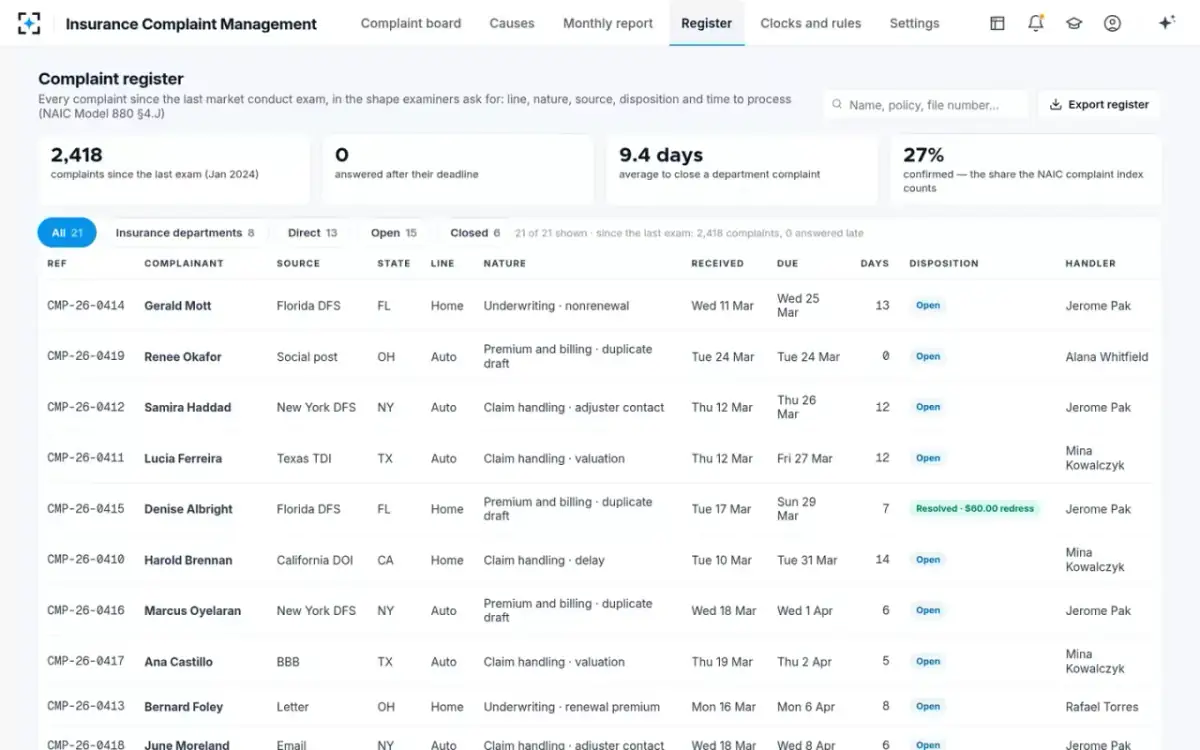Viewport: 1200px width, 750px height.
Task: Click Denise Albright name
Action: (x=188, y=509)
